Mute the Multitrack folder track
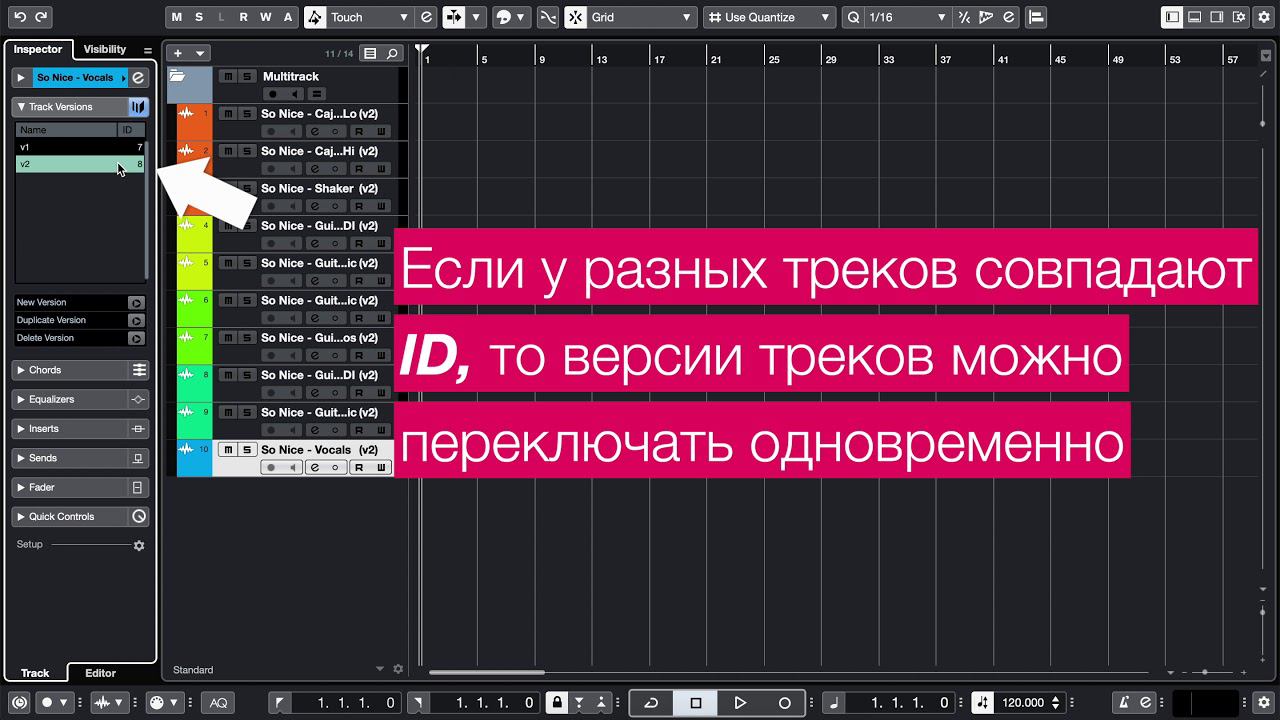Screen dimensions: 1280x720 tap(227, 76)
